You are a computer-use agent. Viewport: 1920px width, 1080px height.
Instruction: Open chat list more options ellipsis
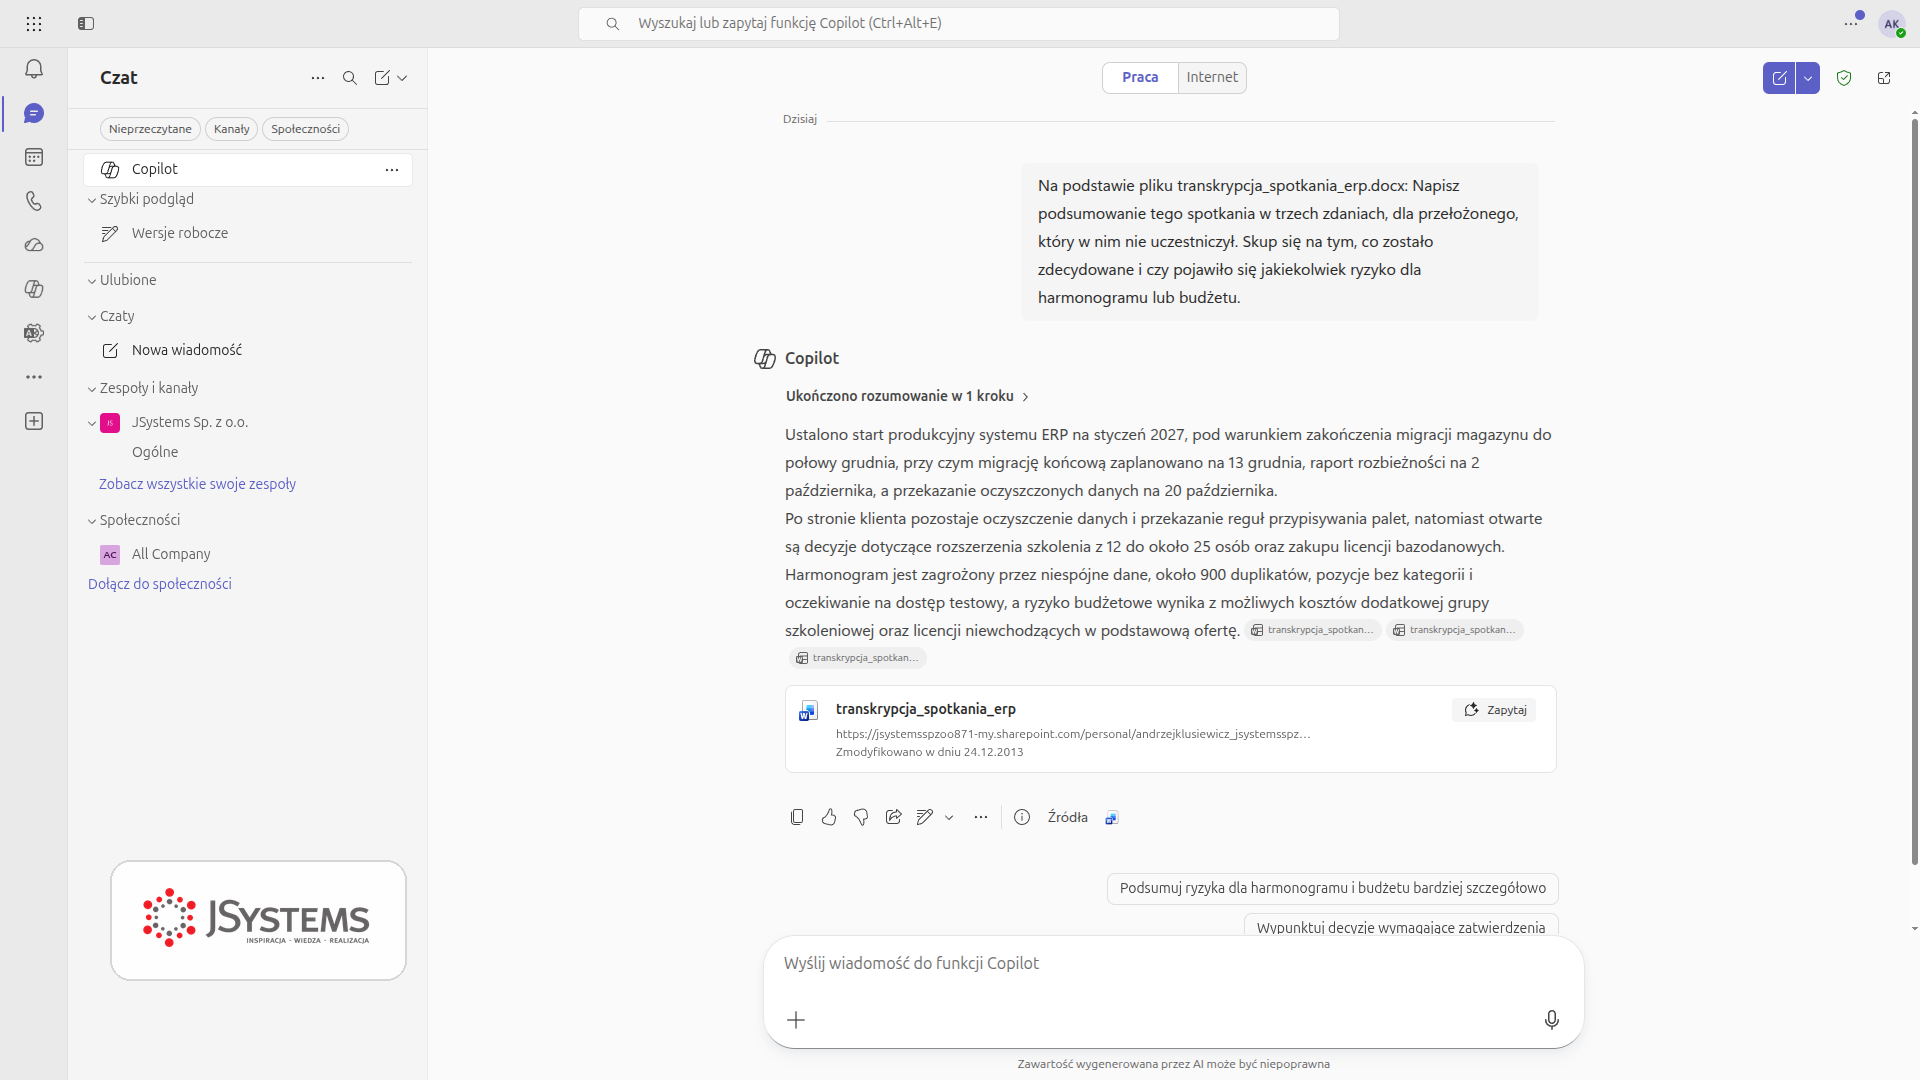318,78
